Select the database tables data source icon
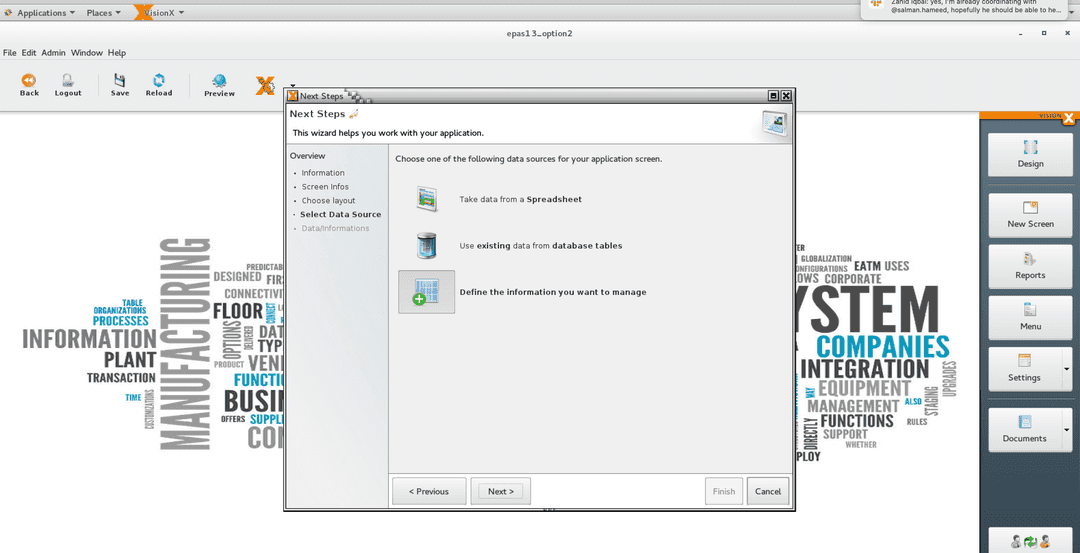The image size is (1080, 553). click(x=427, y=245)
